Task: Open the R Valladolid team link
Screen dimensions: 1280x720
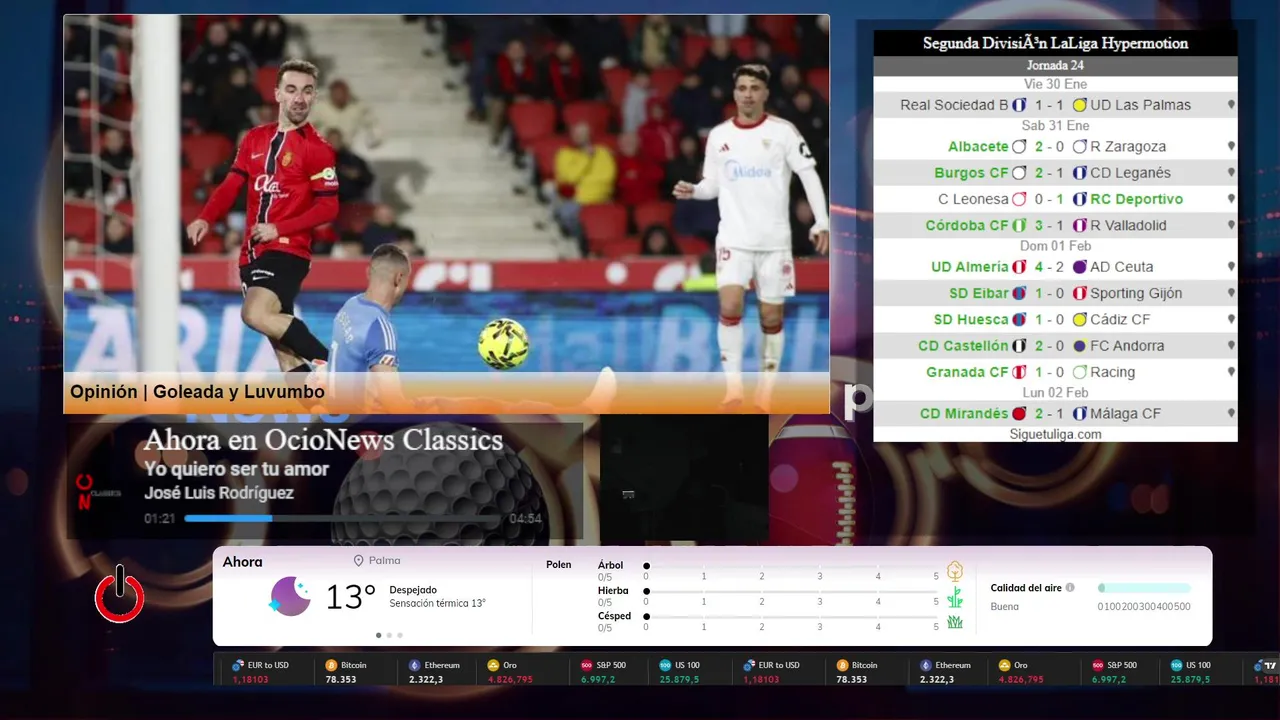Action: point(1128,225)
